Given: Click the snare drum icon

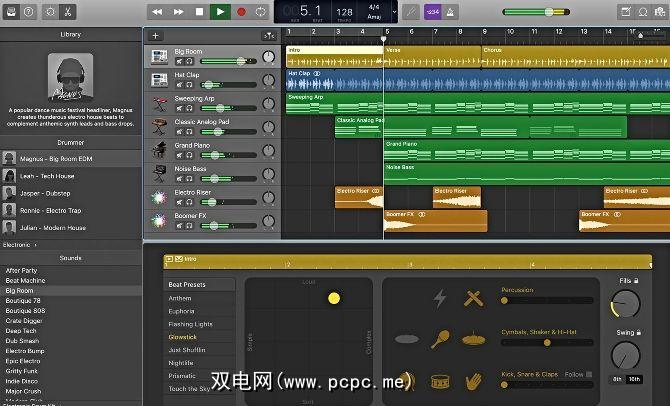Looking at the screenshot, I should (x=439, y=381).
